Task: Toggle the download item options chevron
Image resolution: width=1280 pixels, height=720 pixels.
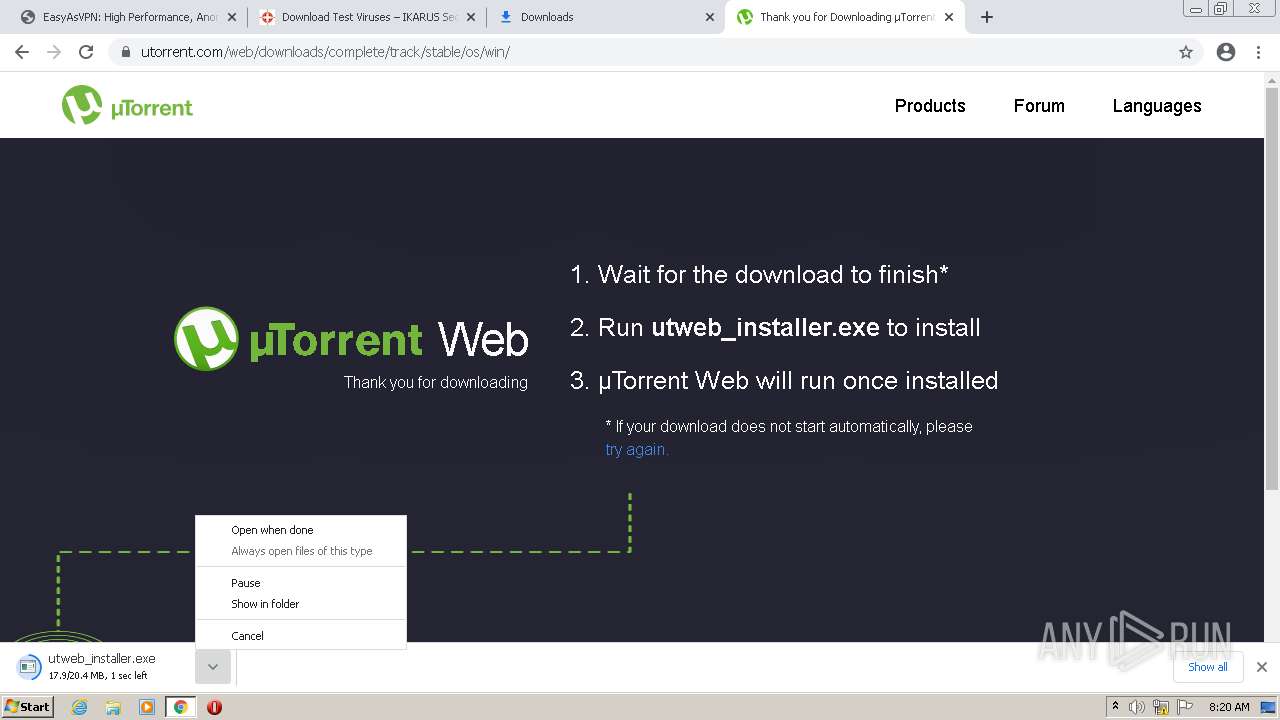Action: (213, 667)
